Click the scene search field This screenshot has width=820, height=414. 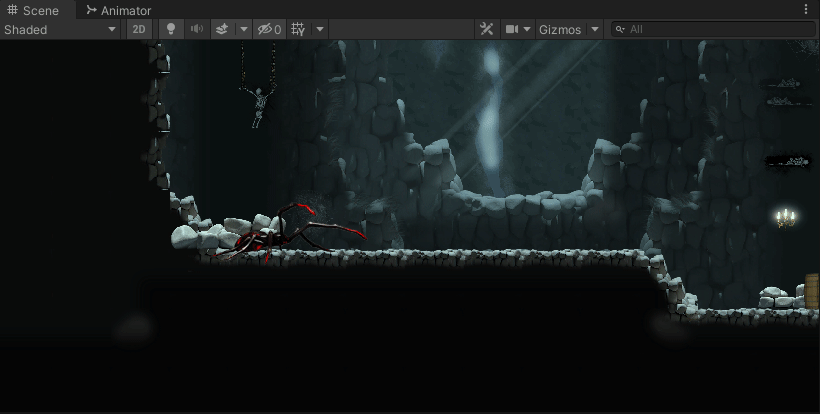(x=713, y=29)
